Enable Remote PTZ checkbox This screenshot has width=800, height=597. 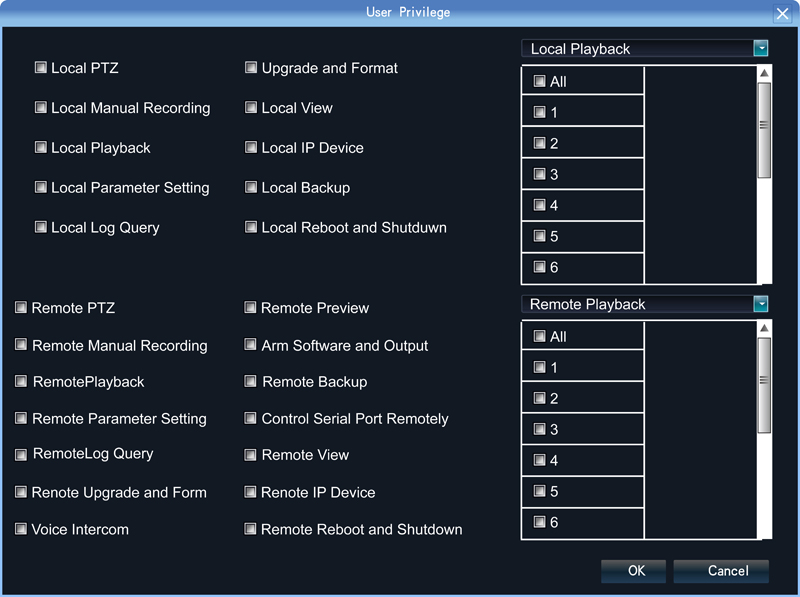[x=21, y=307]
